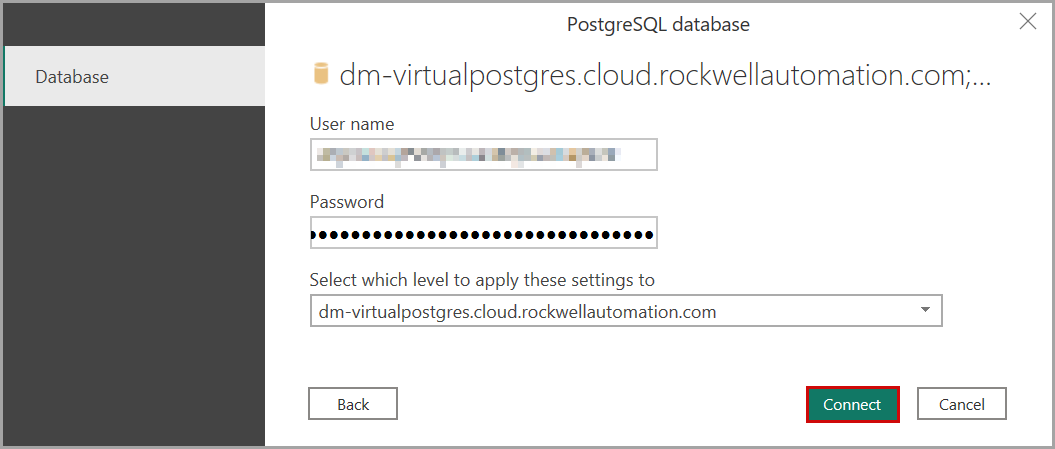
Task: Click the Connect button
Action: pos(852,404)
